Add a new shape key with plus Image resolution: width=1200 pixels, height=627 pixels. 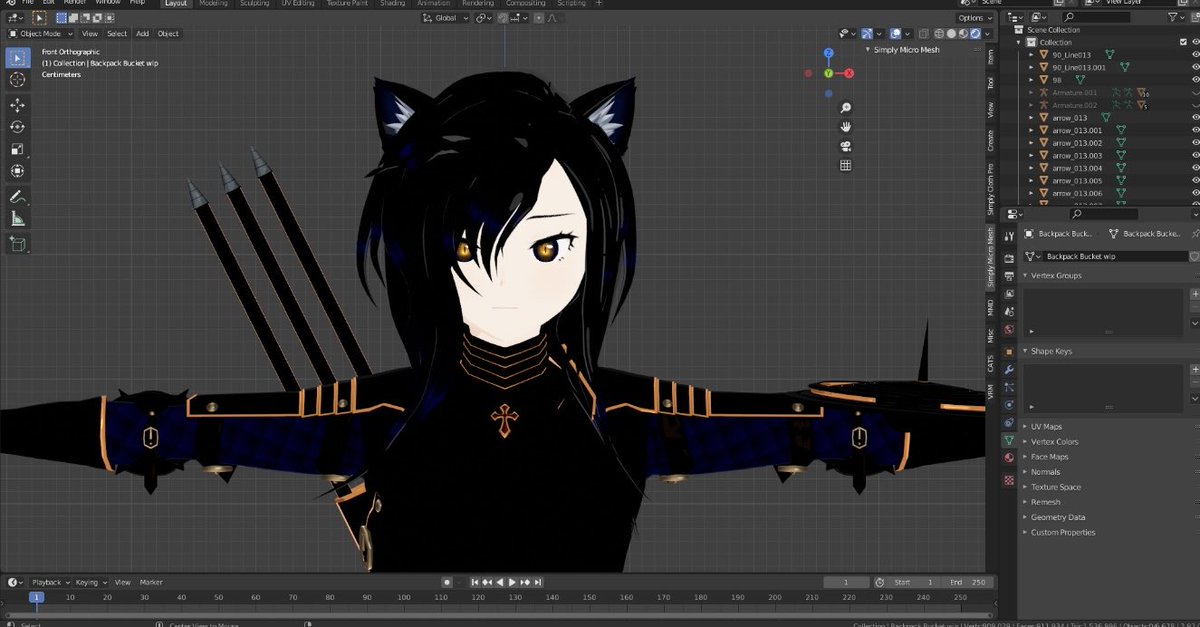1194,370
